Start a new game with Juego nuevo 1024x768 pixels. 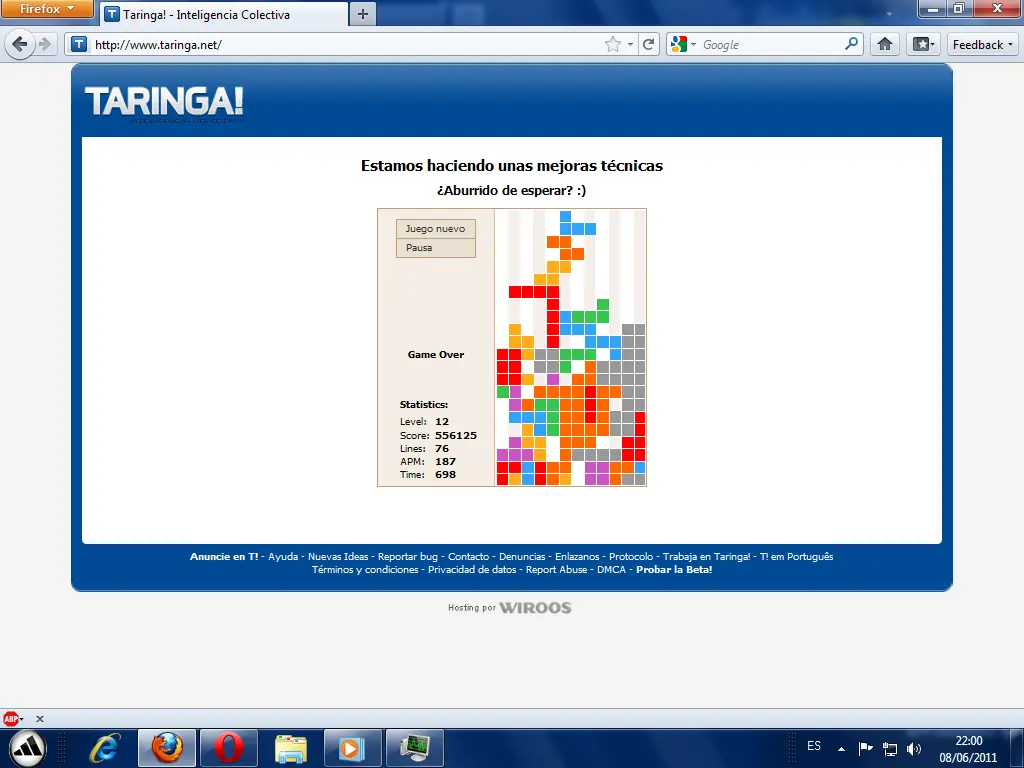click(436, 229)
